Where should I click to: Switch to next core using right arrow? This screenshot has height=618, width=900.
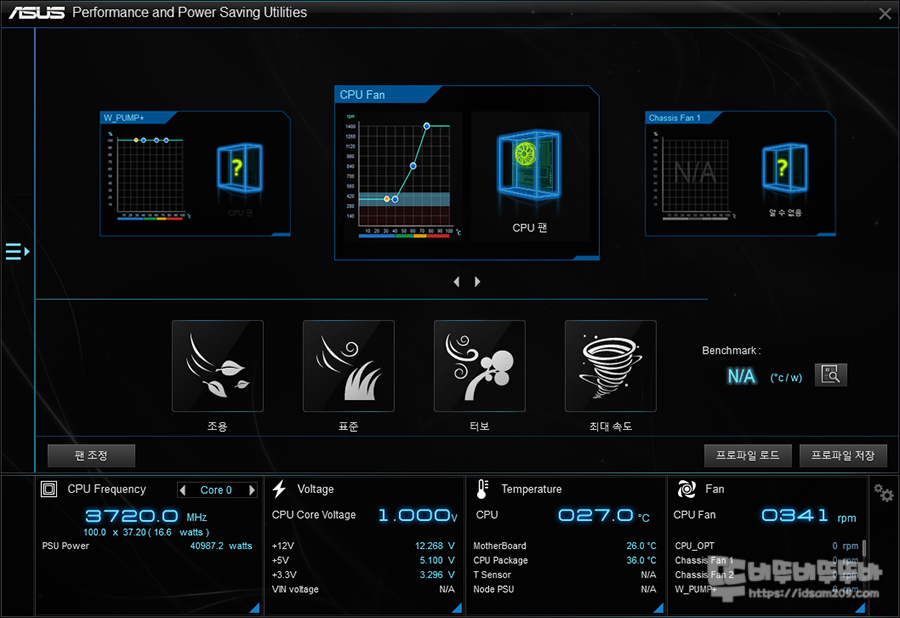click(251, 490)
